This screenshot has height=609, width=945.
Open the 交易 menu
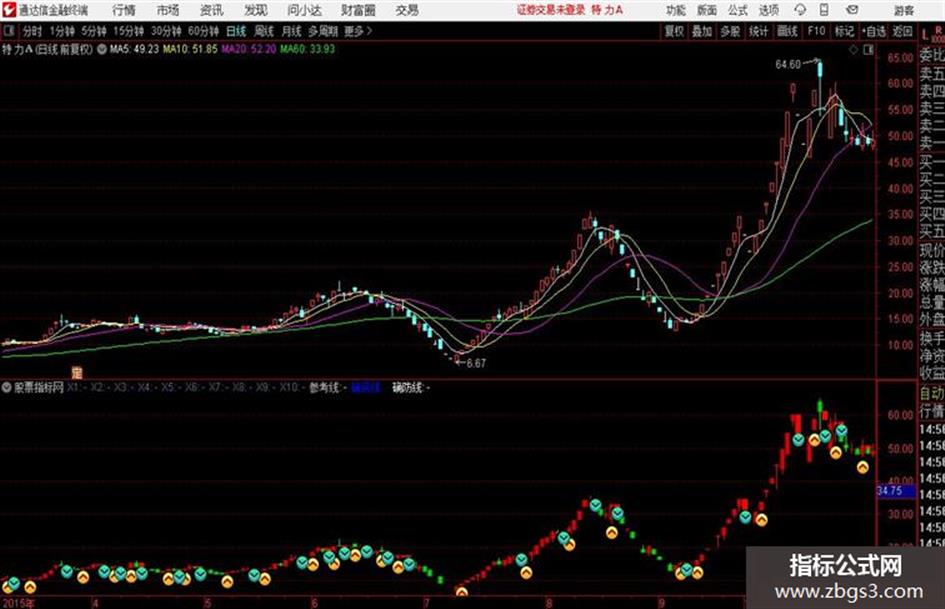point(407,10)
